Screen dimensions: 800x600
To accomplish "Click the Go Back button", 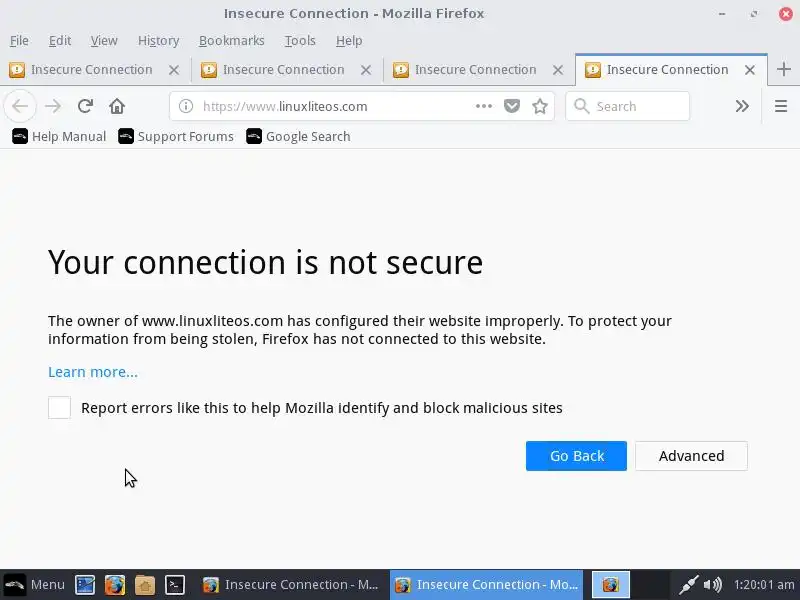I will [x=576, y=456].
